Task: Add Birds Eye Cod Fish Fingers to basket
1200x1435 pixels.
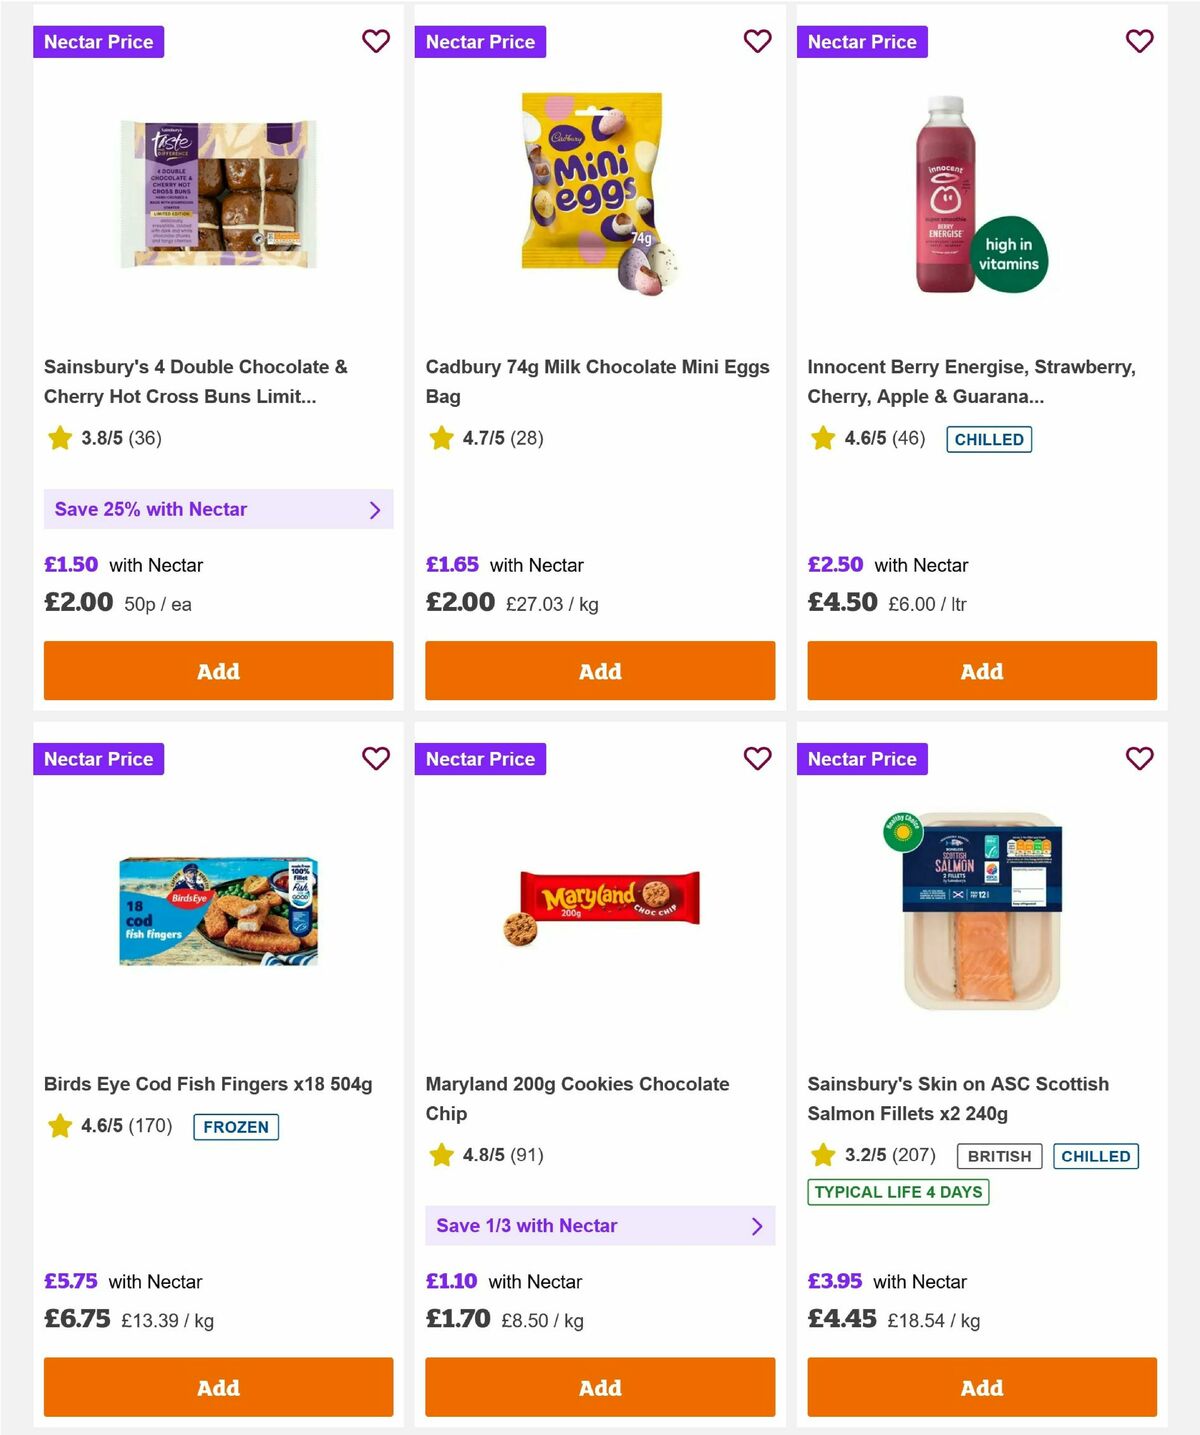Action: point(218,1388)
